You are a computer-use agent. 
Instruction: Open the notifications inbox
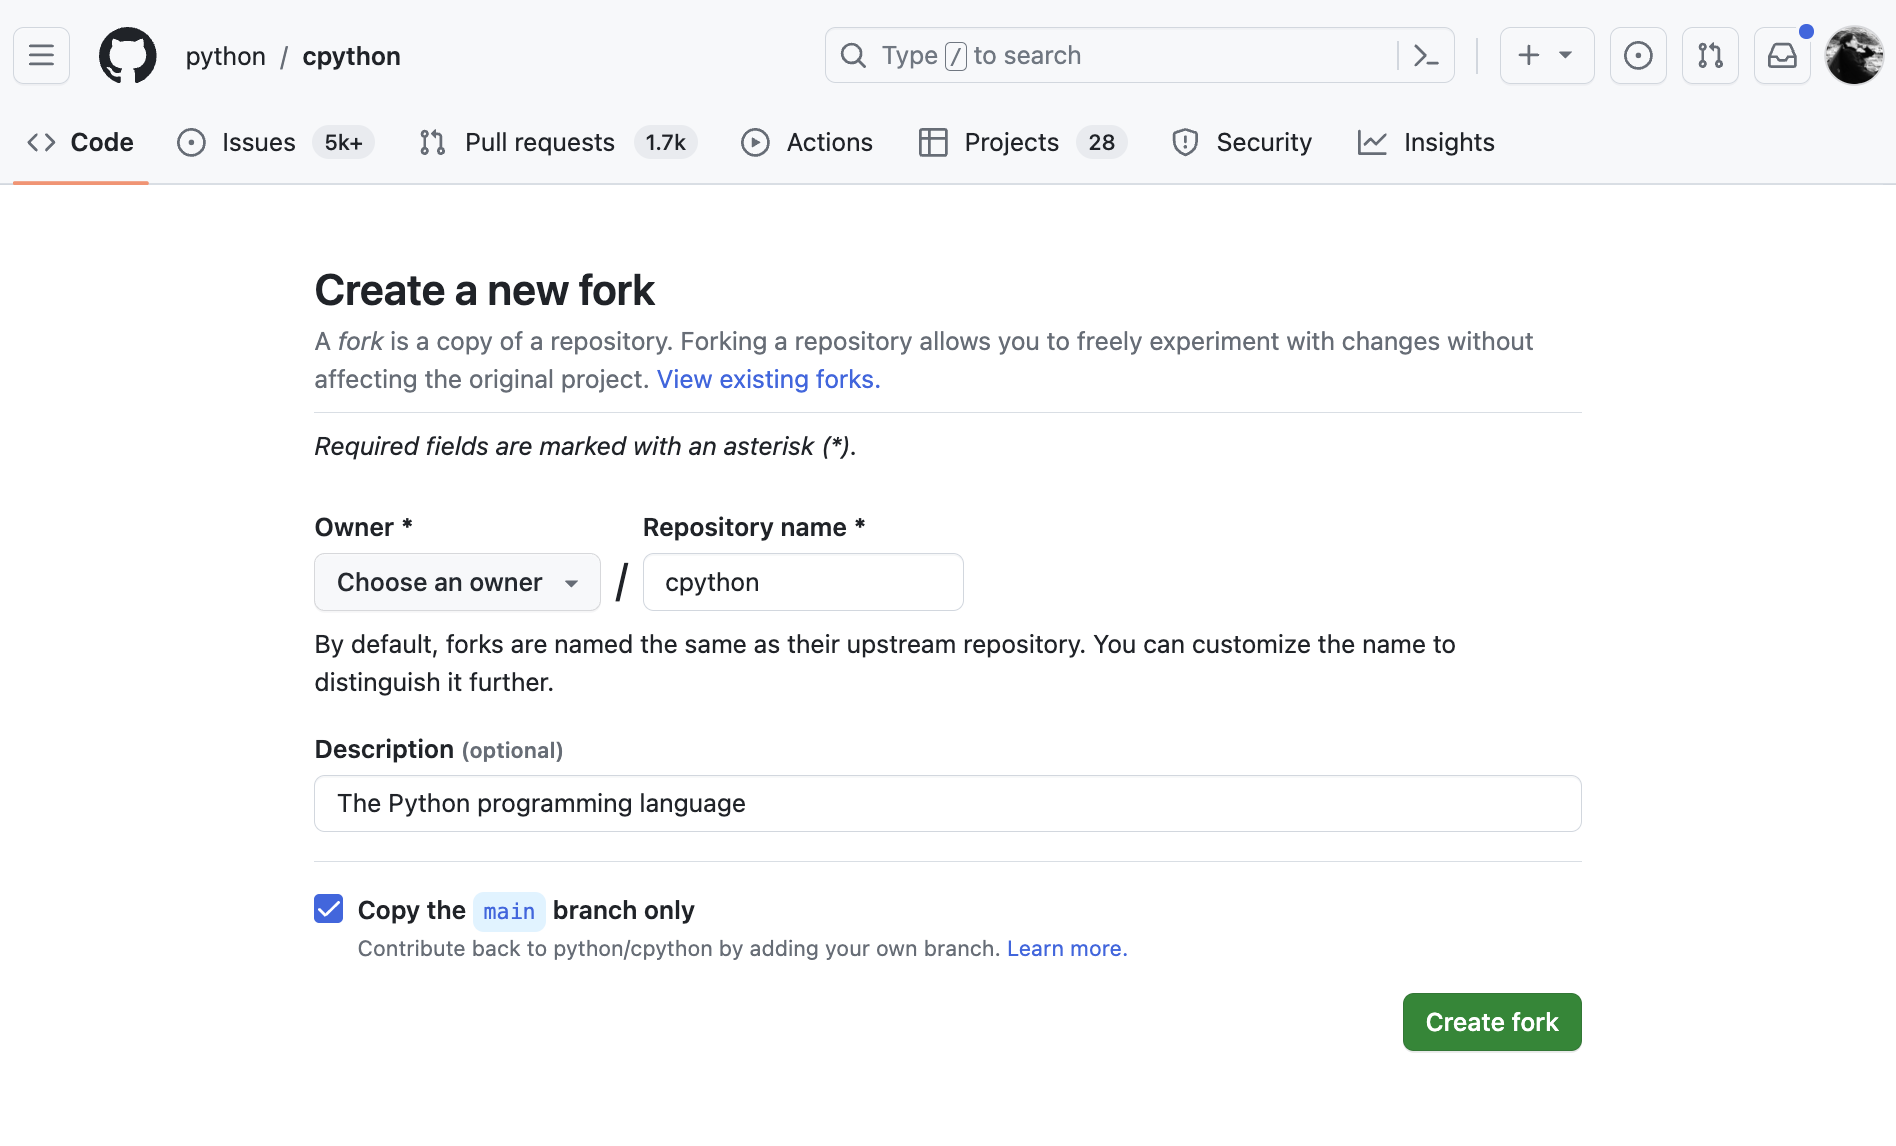click(1781, 56)
